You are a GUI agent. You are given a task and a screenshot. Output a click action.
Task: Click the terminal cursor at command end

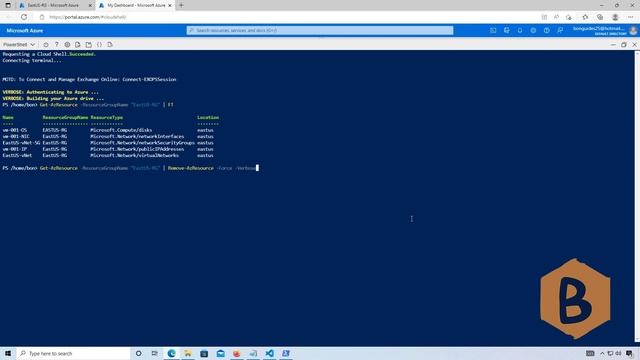257,168
